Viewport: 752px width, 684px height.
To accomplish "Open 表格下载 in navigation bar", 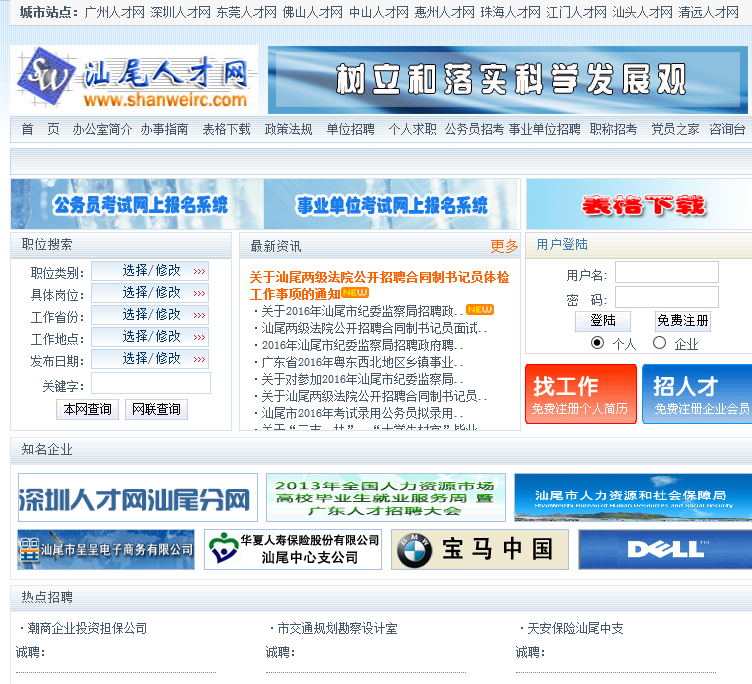I will pos(226,130).
